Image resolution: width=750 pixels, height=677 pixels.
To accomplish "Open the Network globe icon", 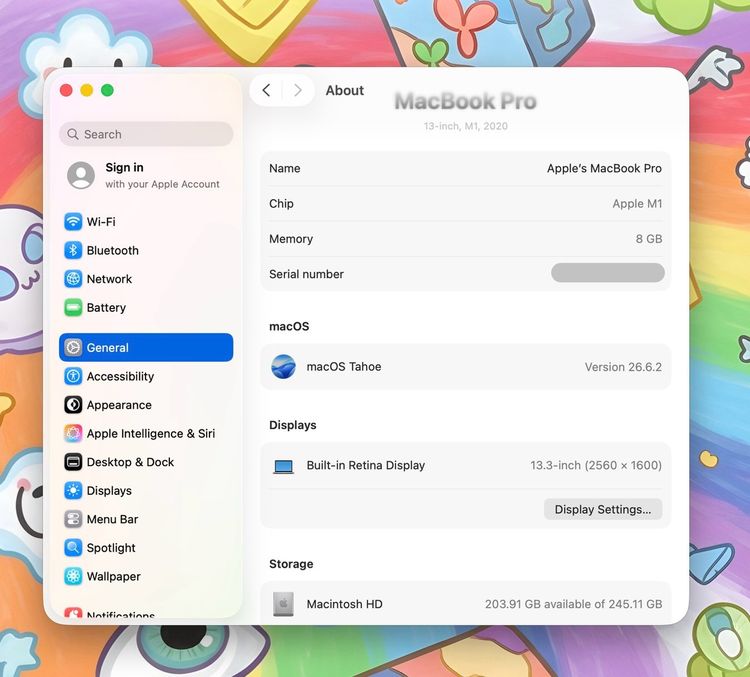I will click(73, 279).
